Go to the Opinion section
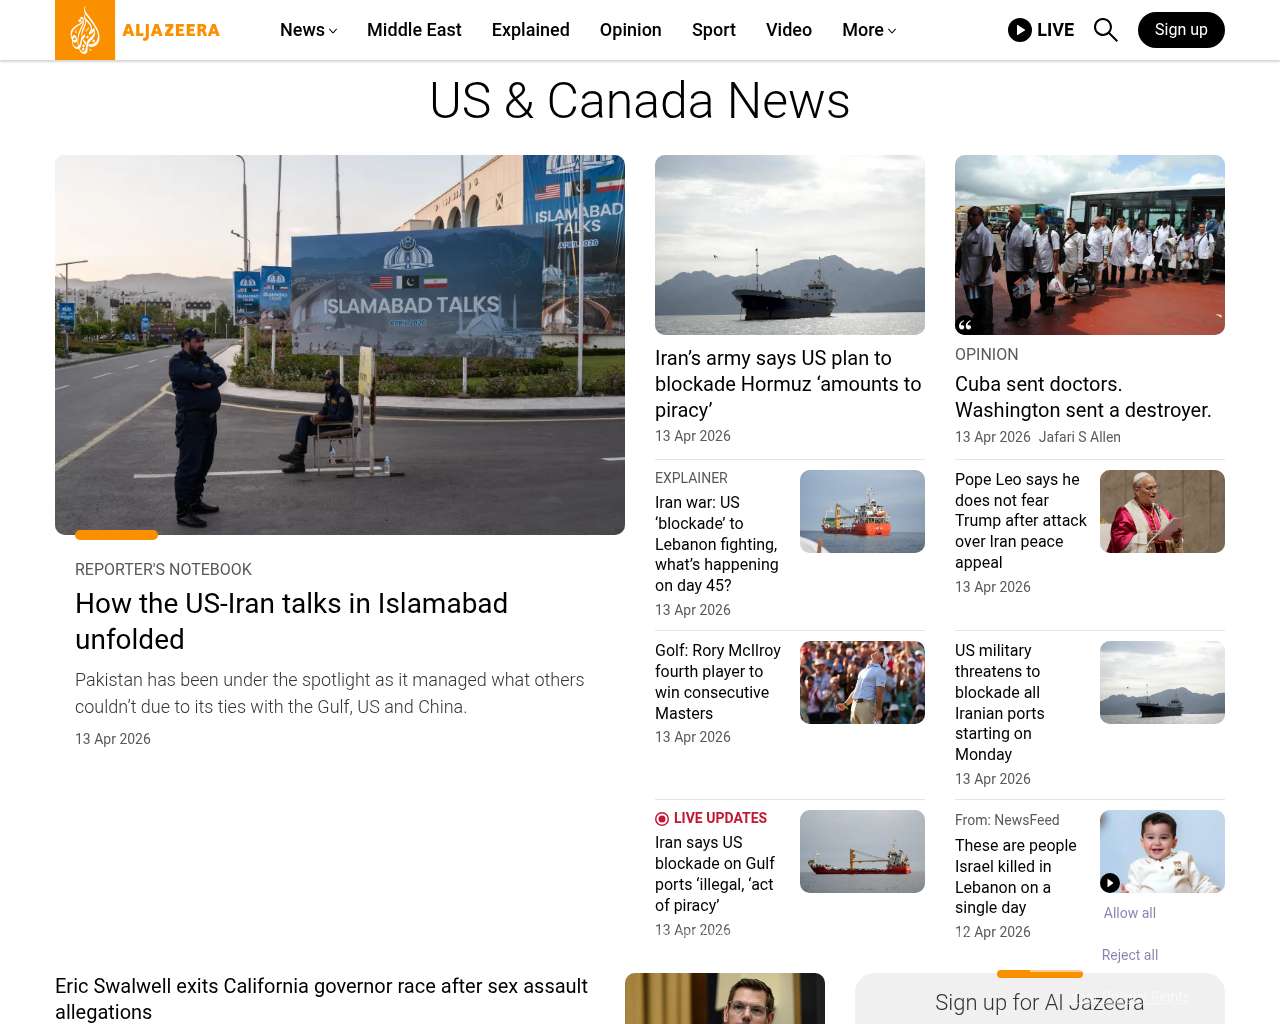The width and height of the screenshot is (1280, 1024). [x=630, y=30]
